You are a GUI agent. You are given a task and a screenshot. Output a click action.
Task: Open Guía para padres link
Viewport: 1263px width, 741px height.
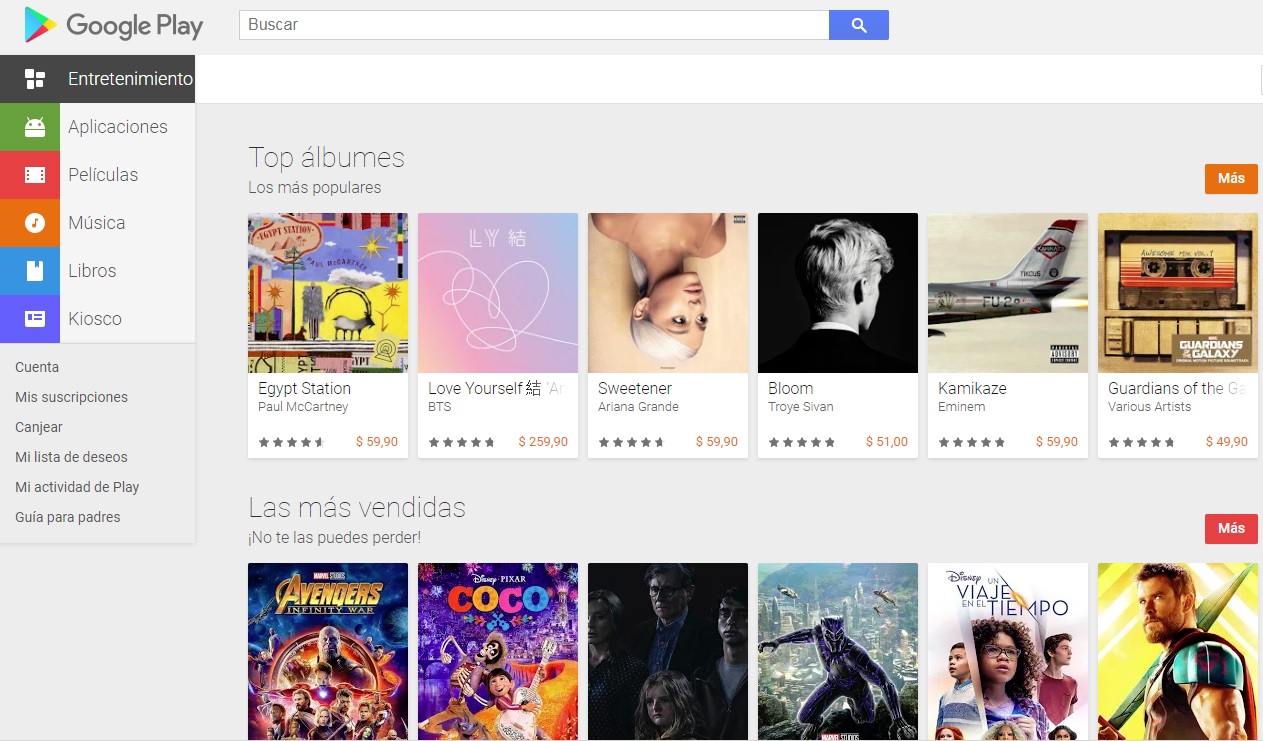[68, 517]
